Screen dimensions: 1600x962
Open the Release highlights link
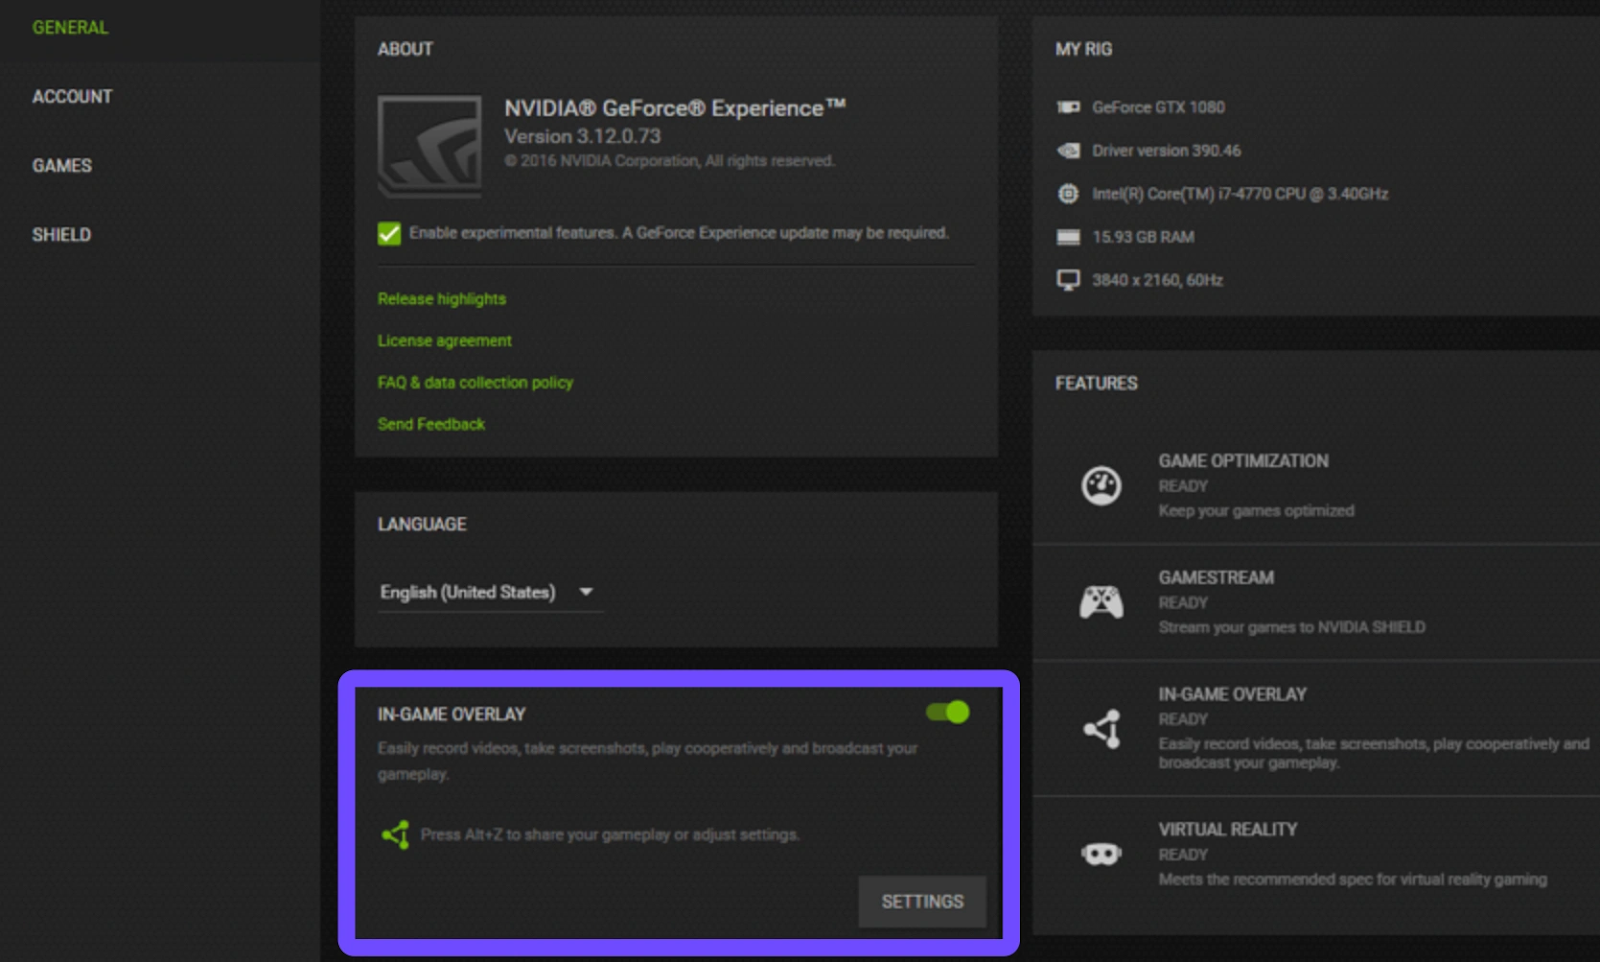(441, 299)
